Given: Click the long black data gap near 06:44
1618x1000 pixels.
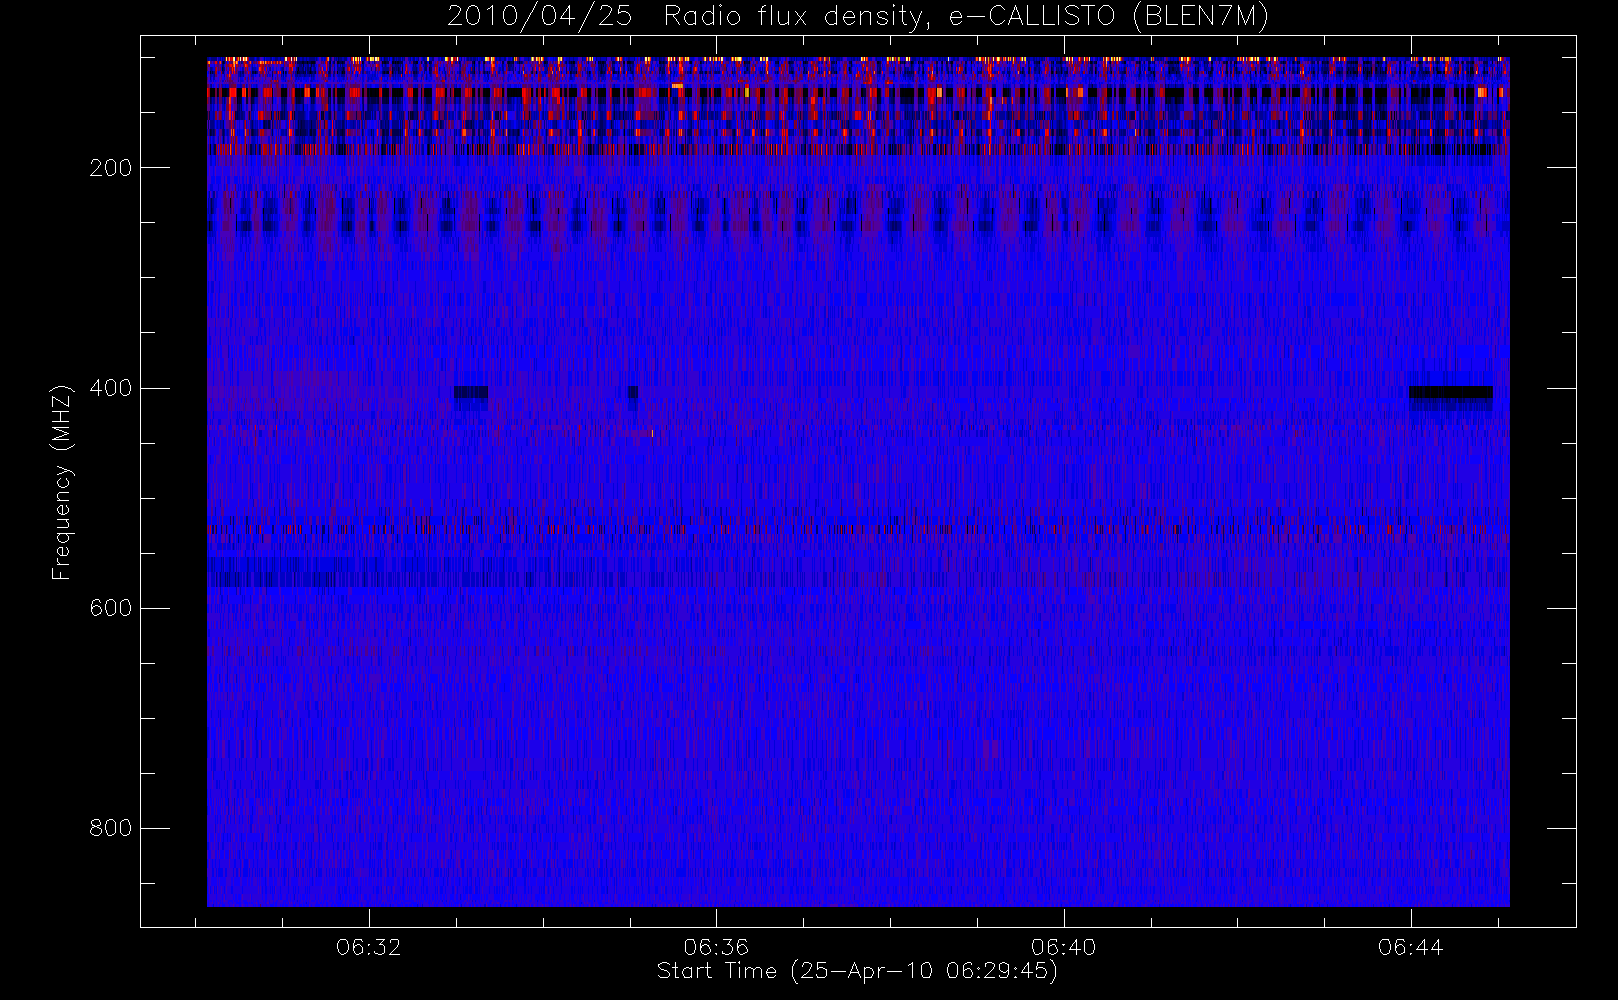Looking at the screenshot, I should click(1451, 392).
